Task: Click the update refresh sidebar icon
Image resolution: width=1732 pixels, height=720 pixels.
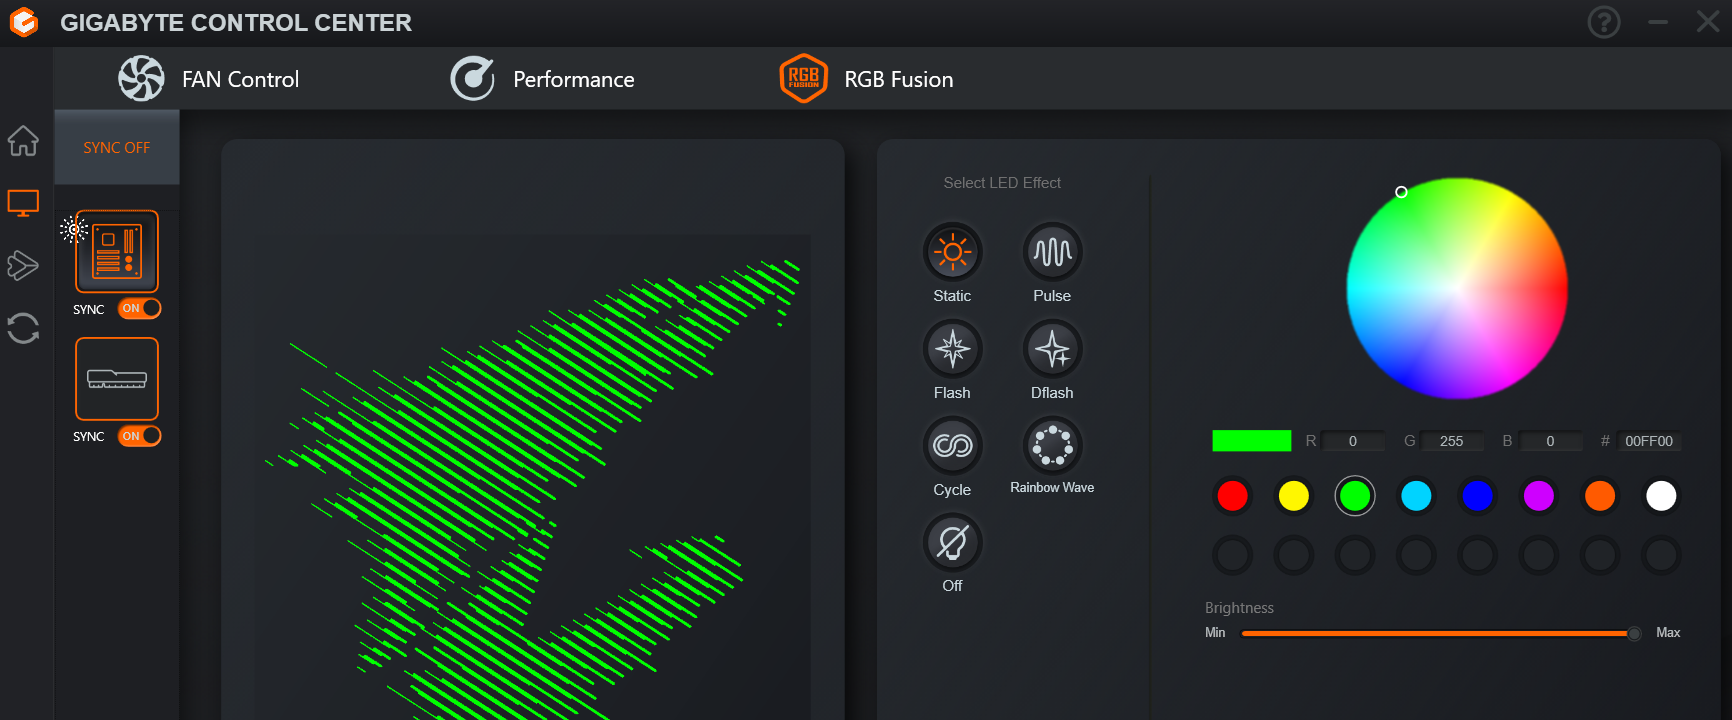Action: pyautogui.click(x=23, y=328)
